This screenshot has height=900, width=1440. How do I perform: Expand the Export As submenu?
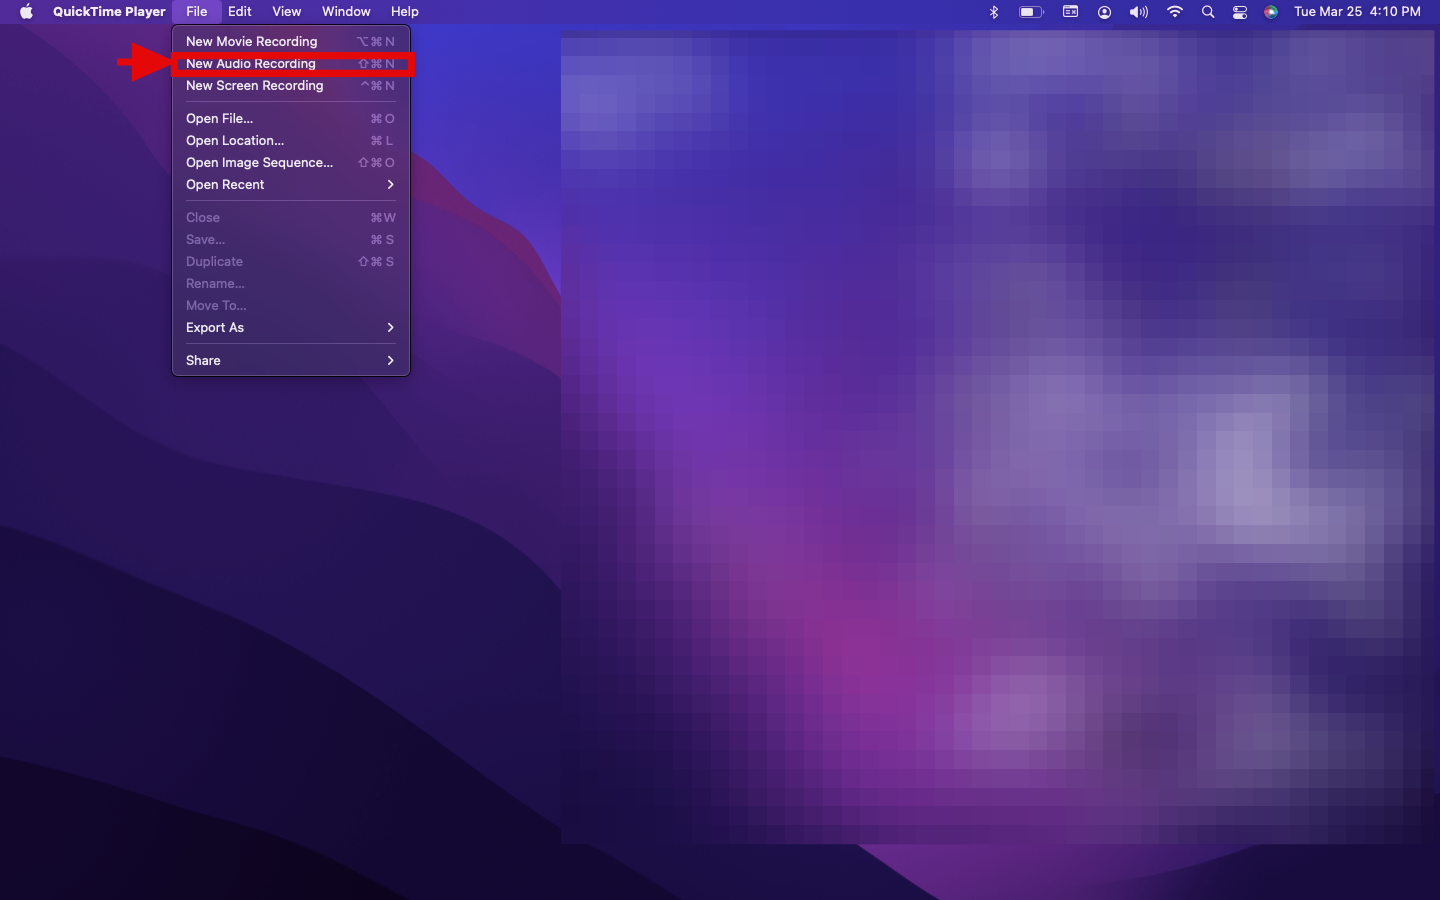tap(291, 327)
